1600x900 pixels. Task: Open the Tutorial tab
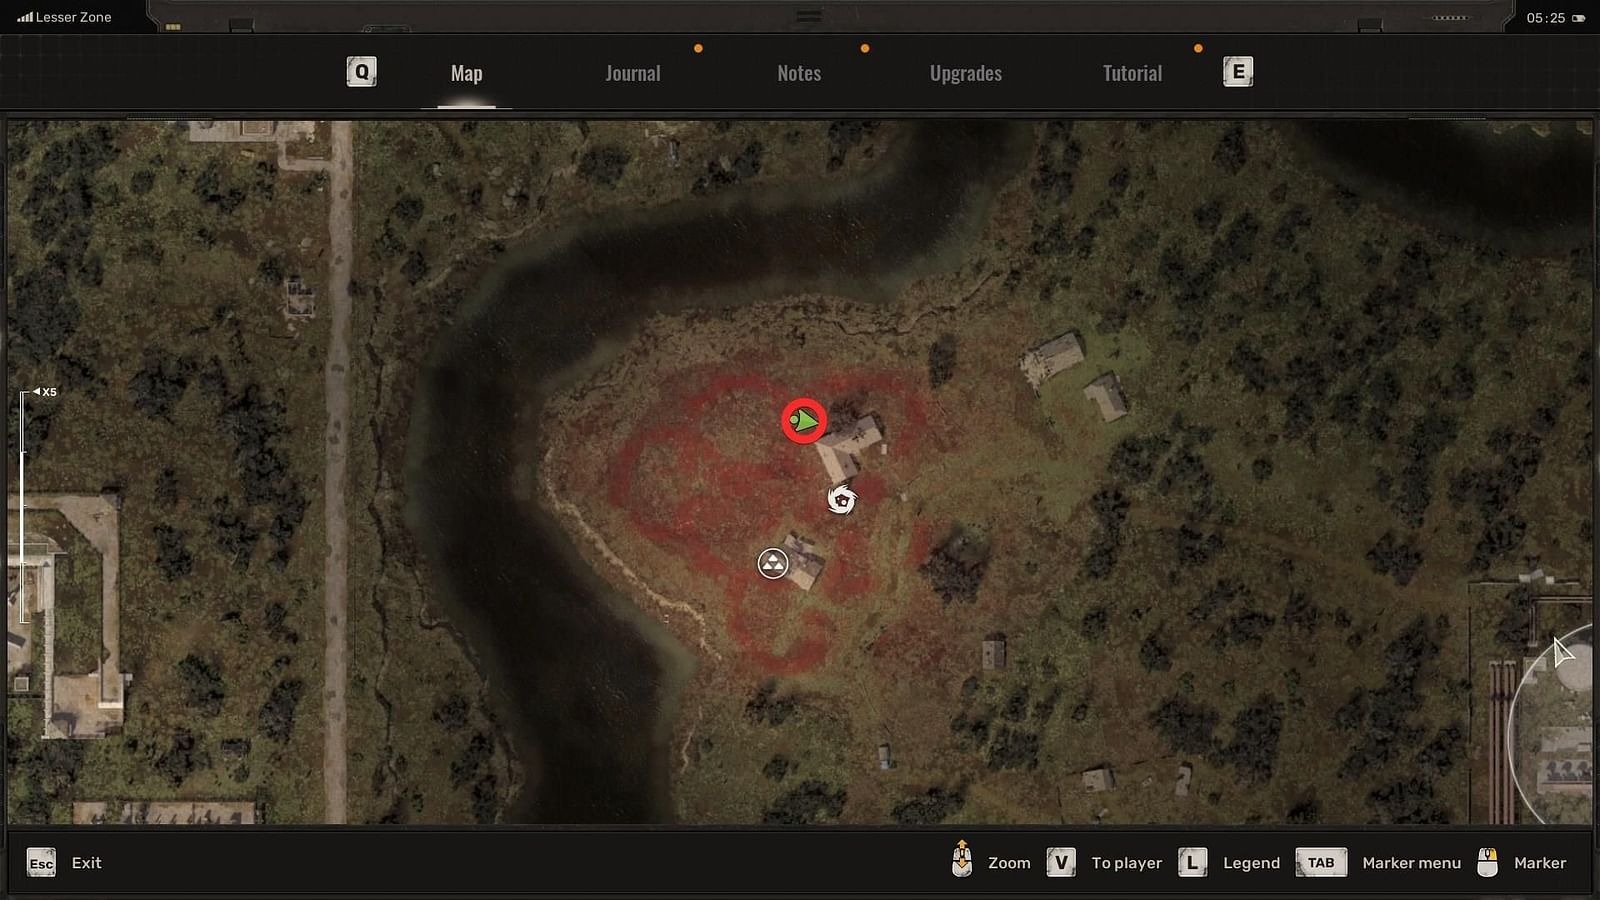click(x=1131, y=73)
